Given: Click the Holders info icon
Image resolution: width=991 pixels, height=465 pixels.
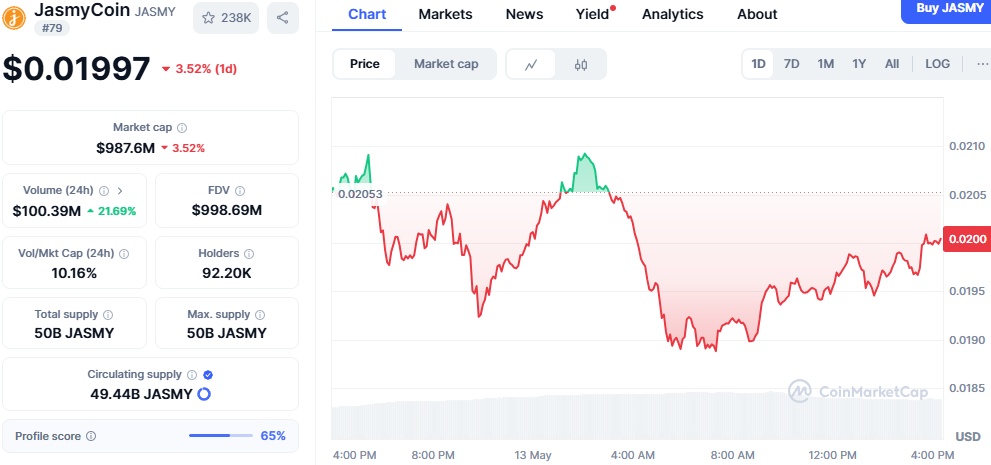Looking at the screenshot, I should click(x=249, y=254).
